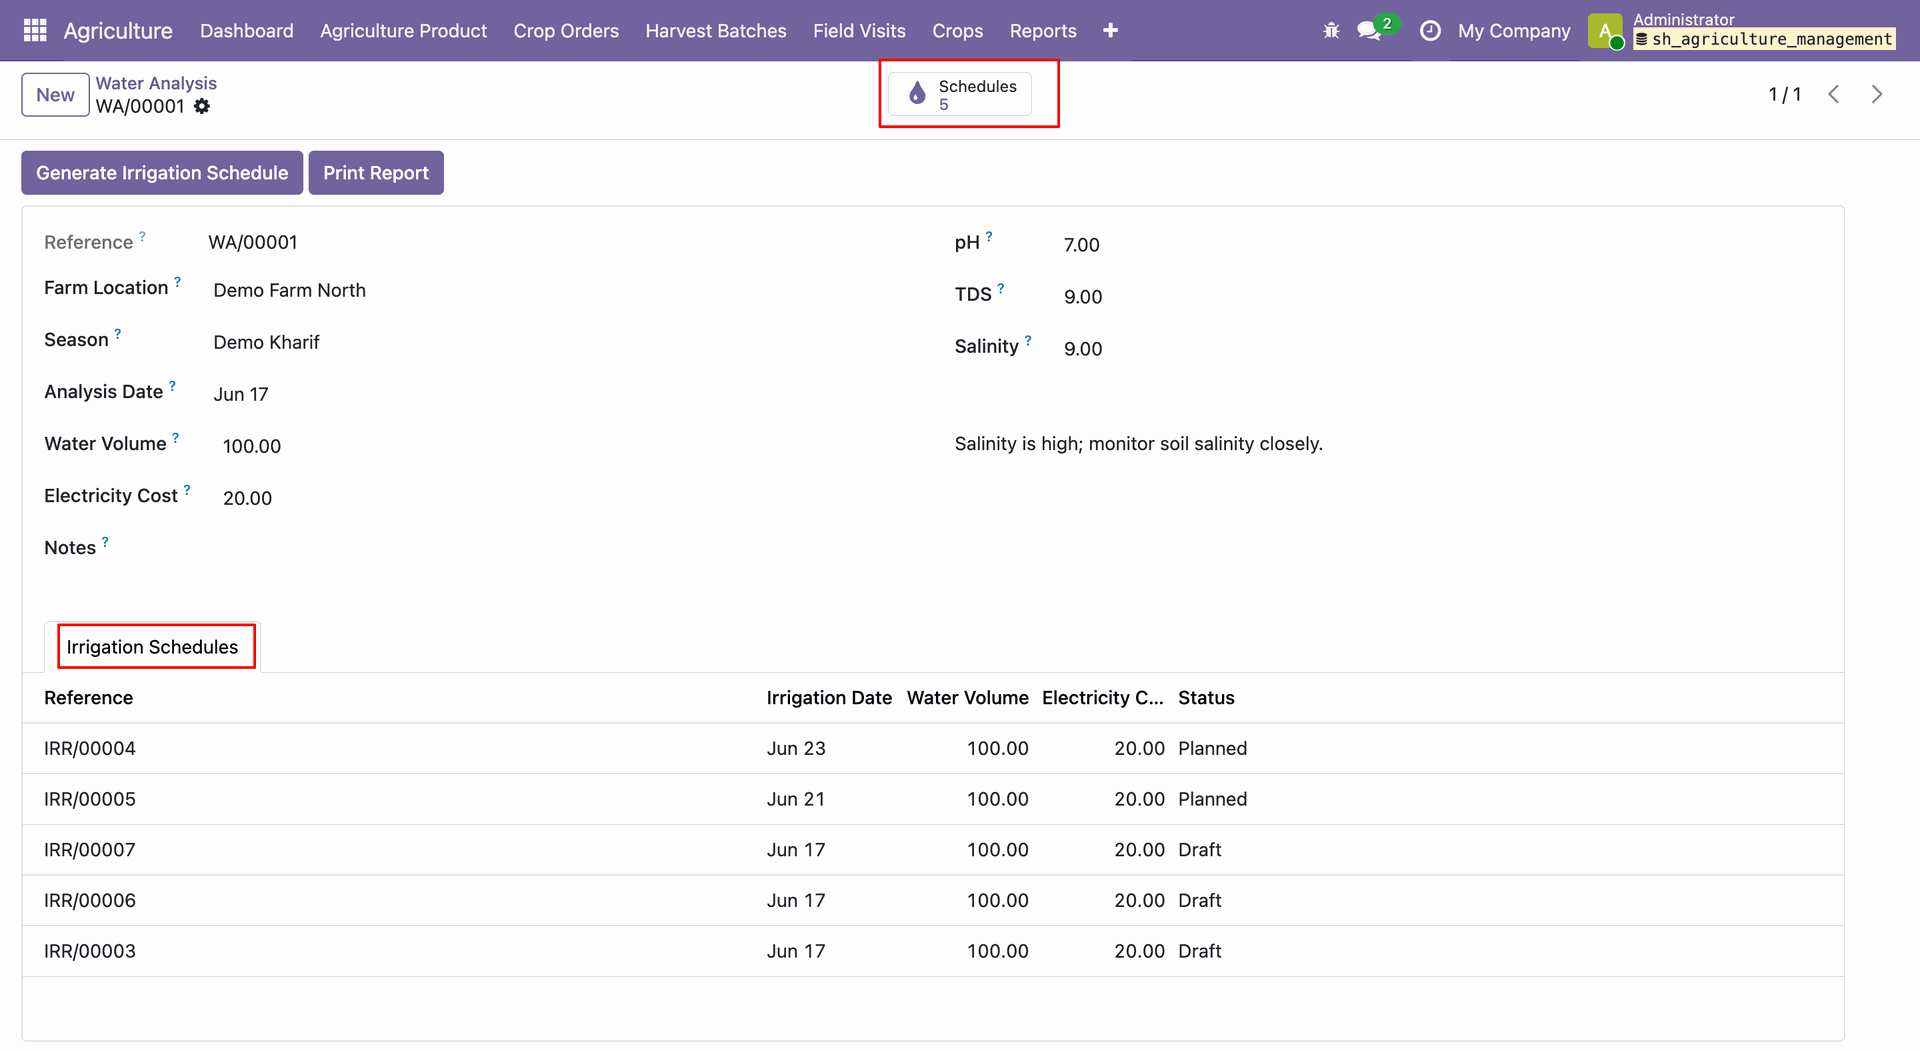Open the Crops menu
Screen dimensions: 1920x1051
point(958,31)
